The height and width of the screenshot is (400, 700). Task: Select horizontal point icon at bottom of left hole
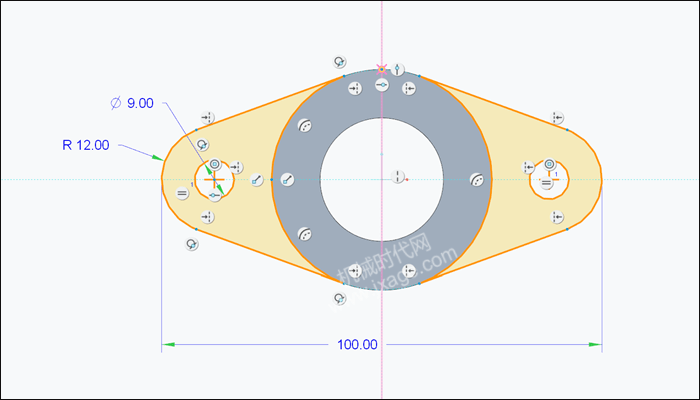pos(215,196)
